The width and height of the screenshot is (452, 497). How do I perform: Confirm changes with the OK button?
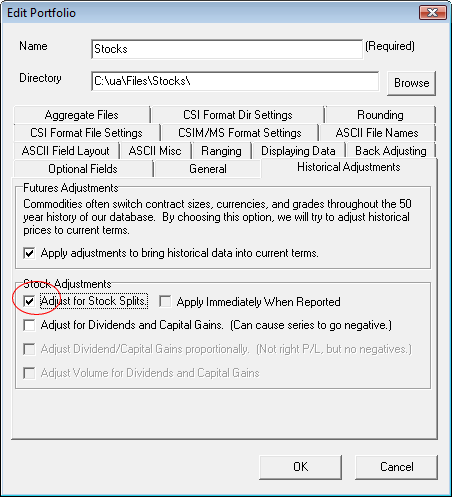point(300,467)
